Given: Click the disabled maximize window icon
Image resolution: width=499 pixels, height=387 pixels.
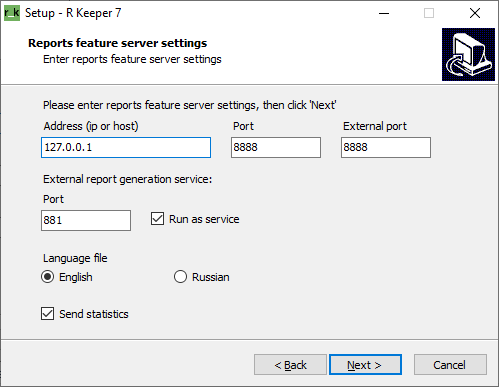Looking at the screenshot, I should coord(429,13).
